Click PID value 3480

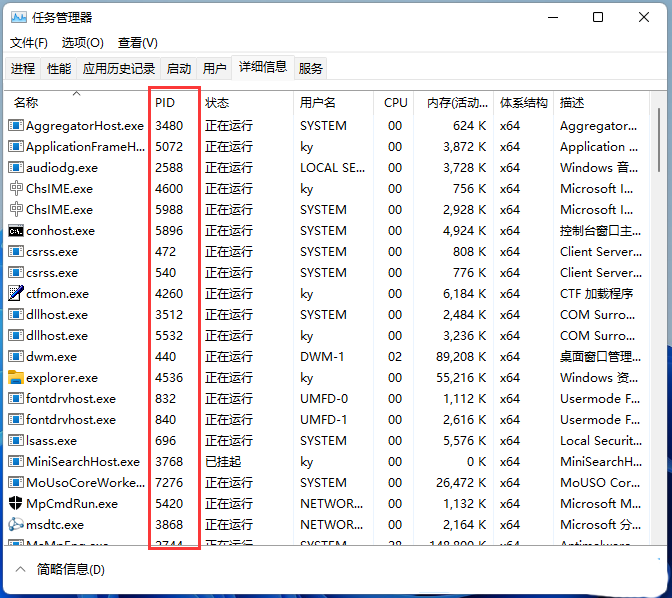click(x=169, y=126)
